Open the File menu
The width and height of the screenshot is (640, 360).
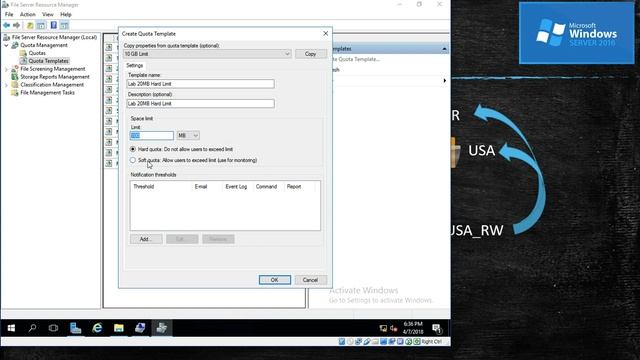point(9,14)
